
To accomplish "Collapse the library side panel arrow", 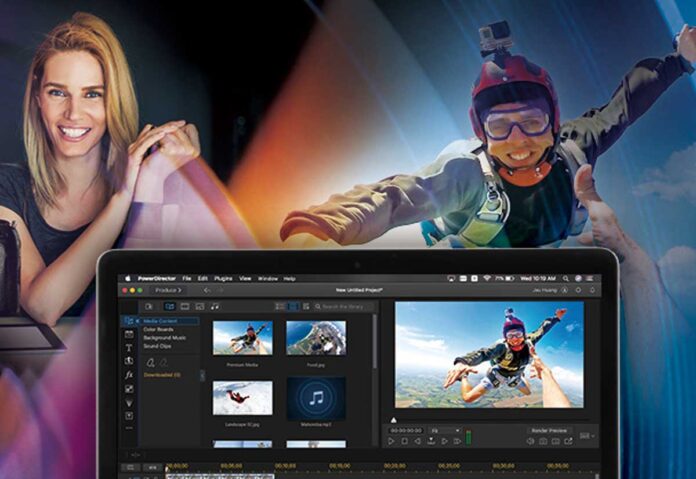I will point(202,376).
